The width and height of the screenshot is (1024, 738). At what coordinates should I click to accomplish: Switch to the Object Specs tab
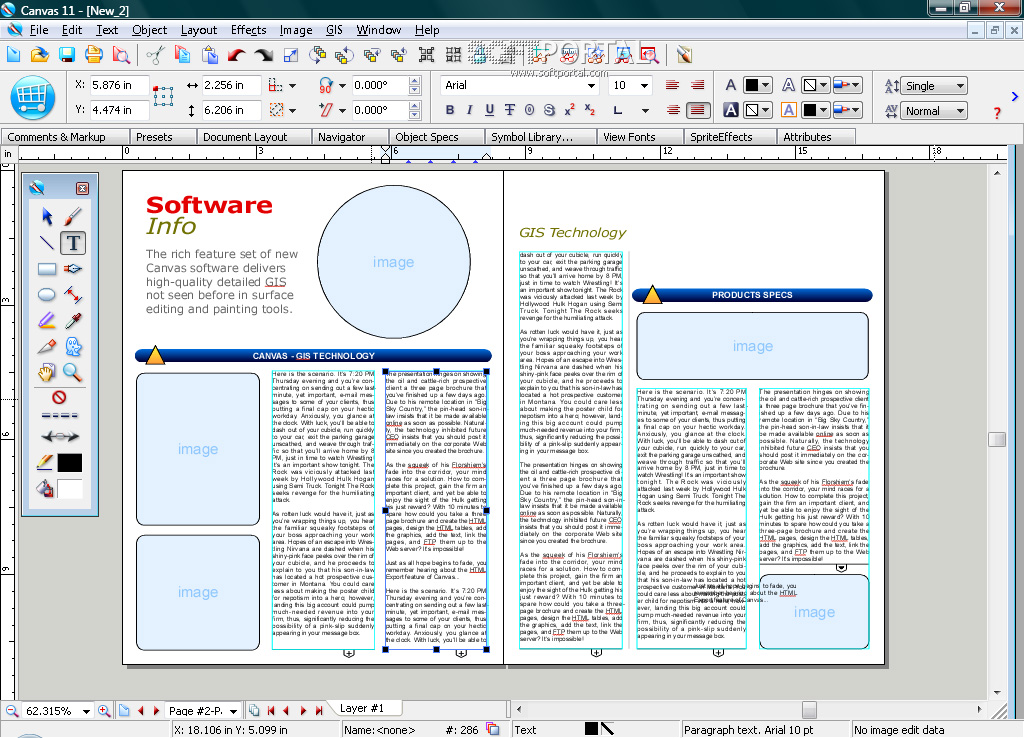click(426, 137)
